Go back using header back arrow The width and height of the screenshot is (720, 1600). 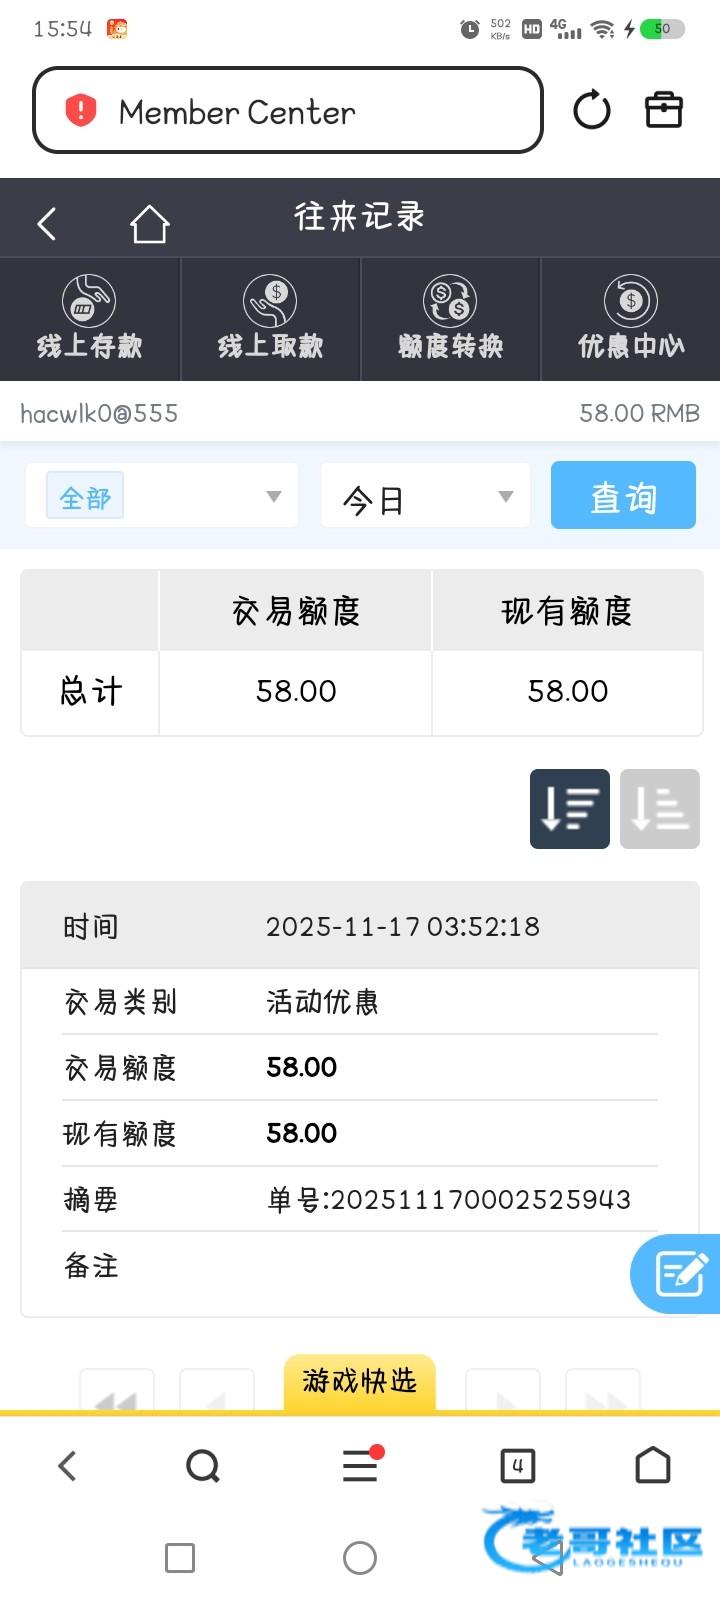pyautogui.click(x=47, y=224)
